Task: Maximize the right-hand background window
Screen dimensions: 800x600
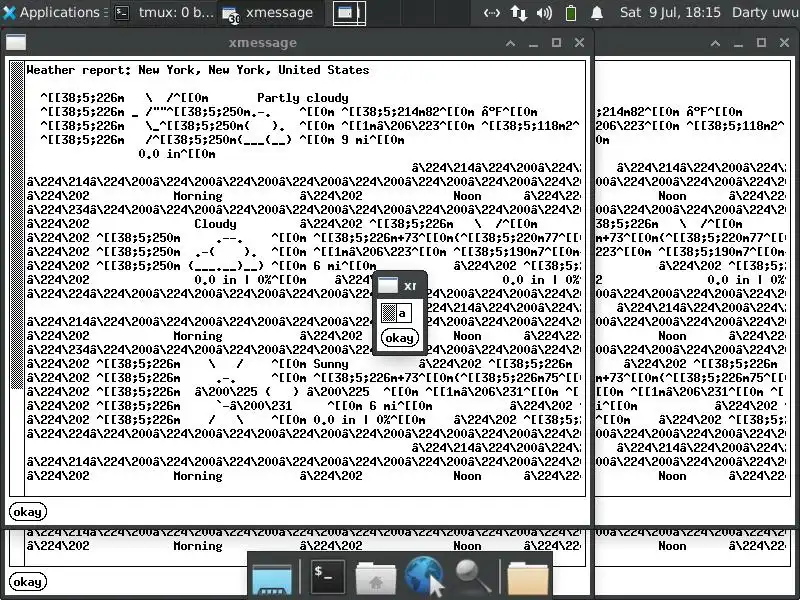Action: [761, 43]
